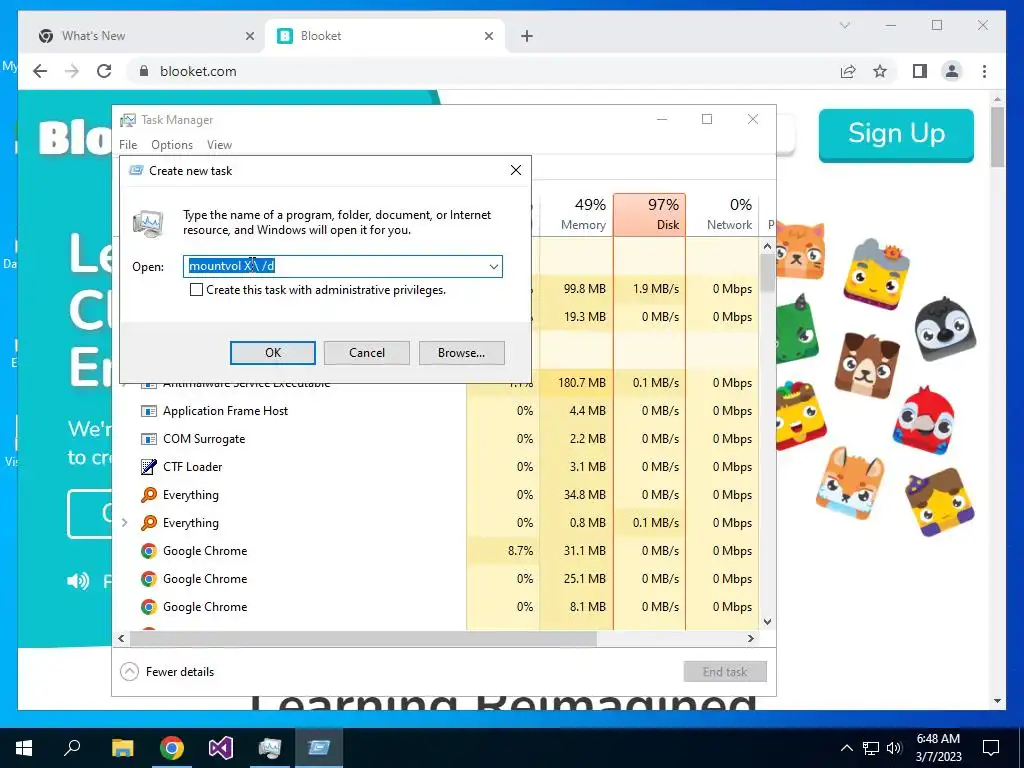Open Task Manager taskbar icon
The width and height of the screenshot is (1024, 768).
[270, 748]
